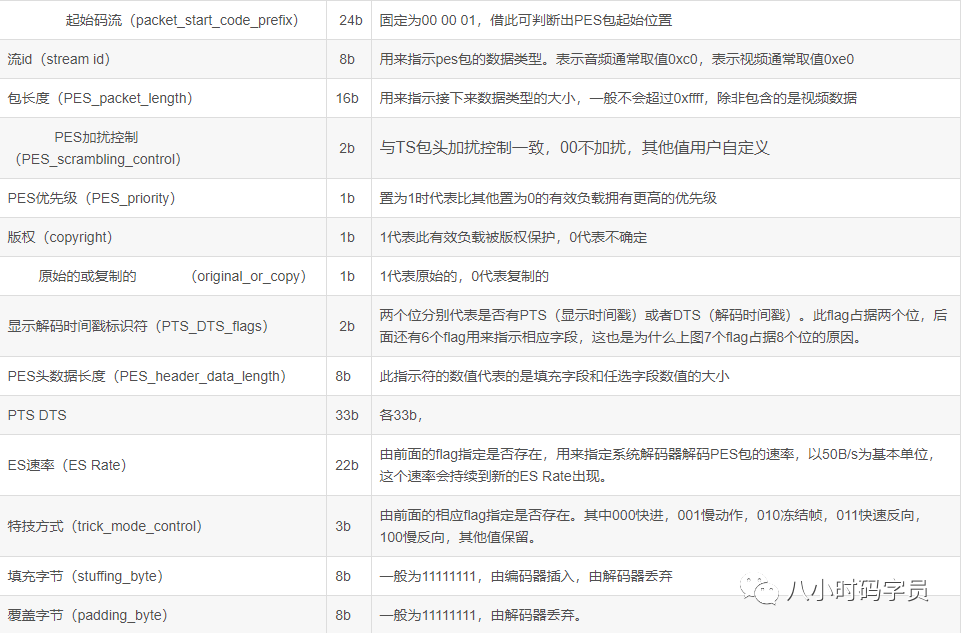Click the 22b size cell
The image size is (961, 633).
pyautogui.click(x=349, y=465)
